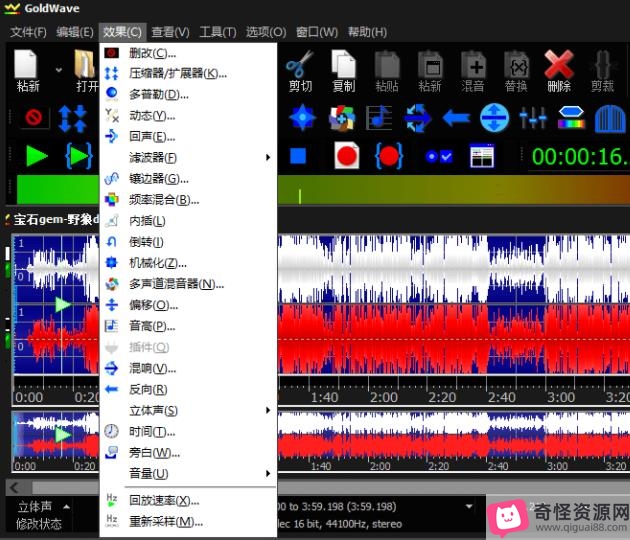Toggle the control properties checkmark icon
This screenshot has height=540, width=630.
(x=438, y=157)
